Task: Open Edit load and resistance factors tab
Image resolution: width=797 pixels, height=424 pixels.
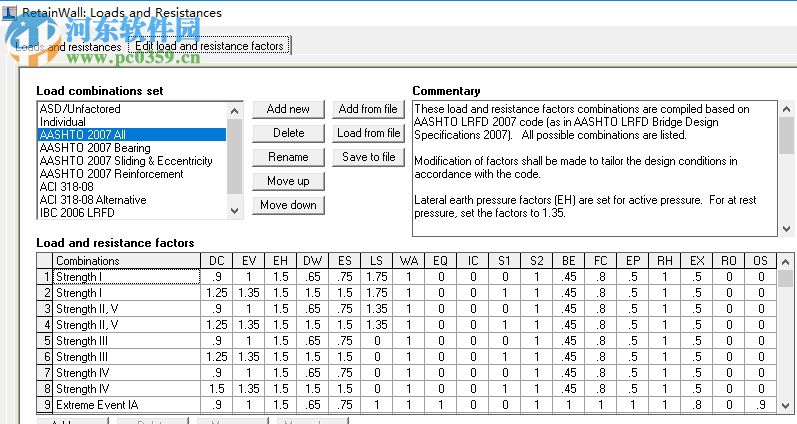Action: (209, 46)
